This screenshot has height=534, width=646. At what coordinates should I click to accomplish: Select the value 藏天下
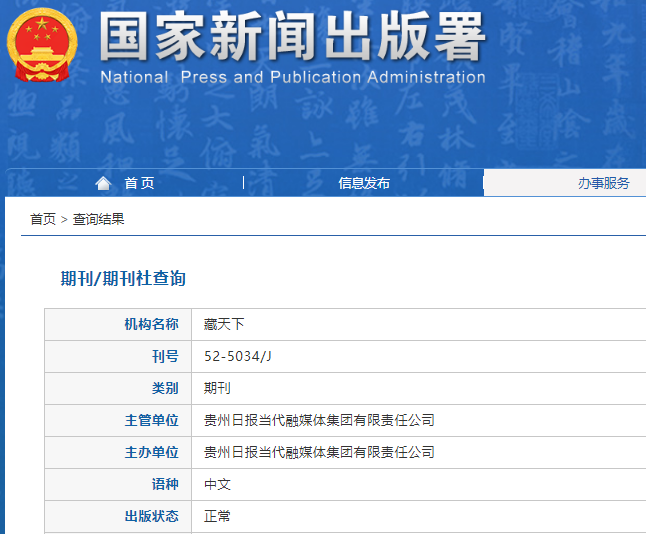224,324
